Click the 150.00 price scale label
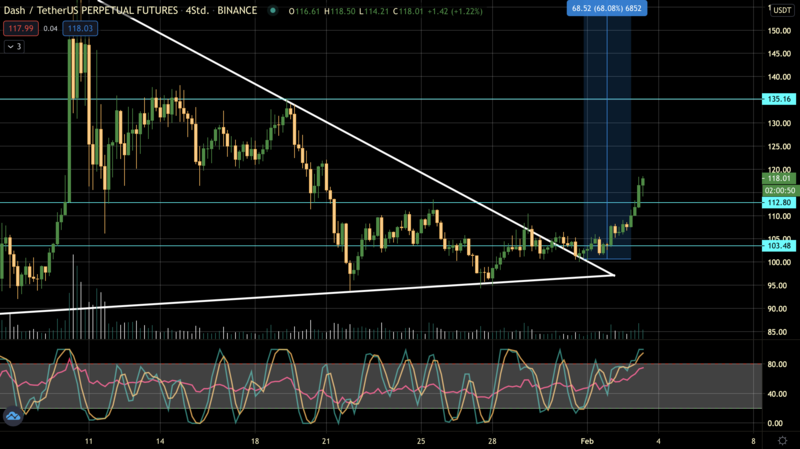This screenshot has width=800, height=449. [x=779, y=31]
